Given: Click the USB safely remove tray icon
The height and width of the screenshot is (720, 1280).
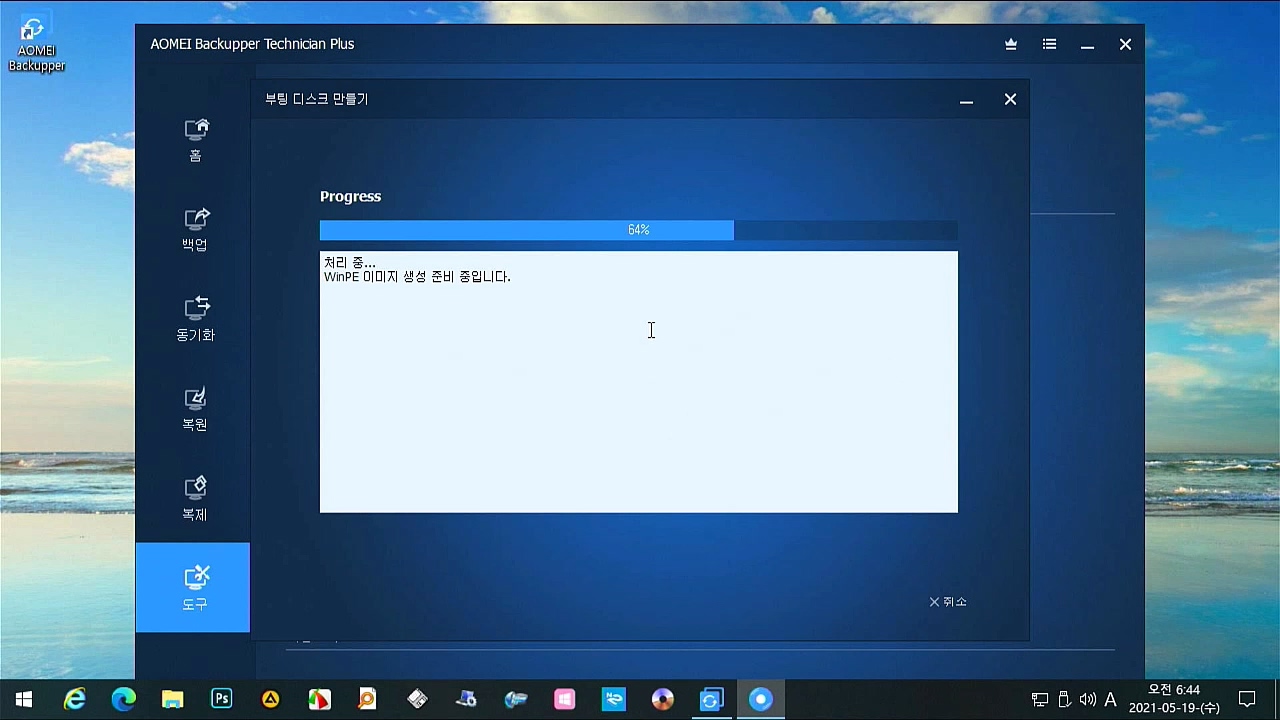Looking at the screenshot, I should [x=1064, y=699].
